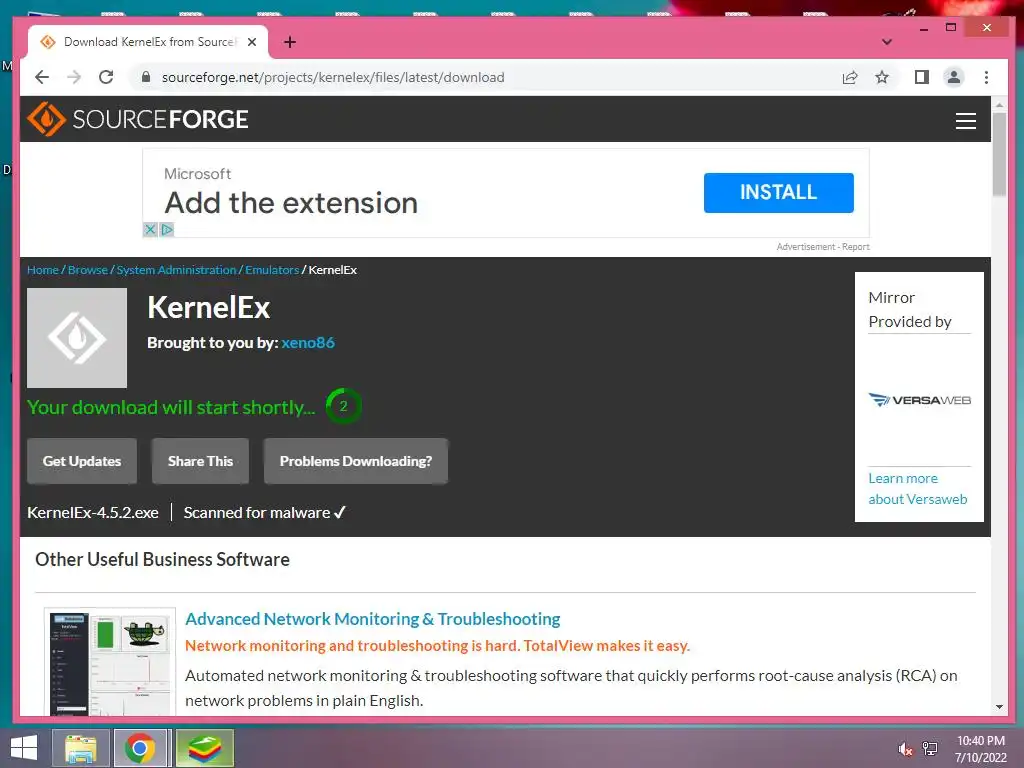Screen dimensions: 1024x768
Task: Click the download countdown circle
Action: click(x=344, y=406)
